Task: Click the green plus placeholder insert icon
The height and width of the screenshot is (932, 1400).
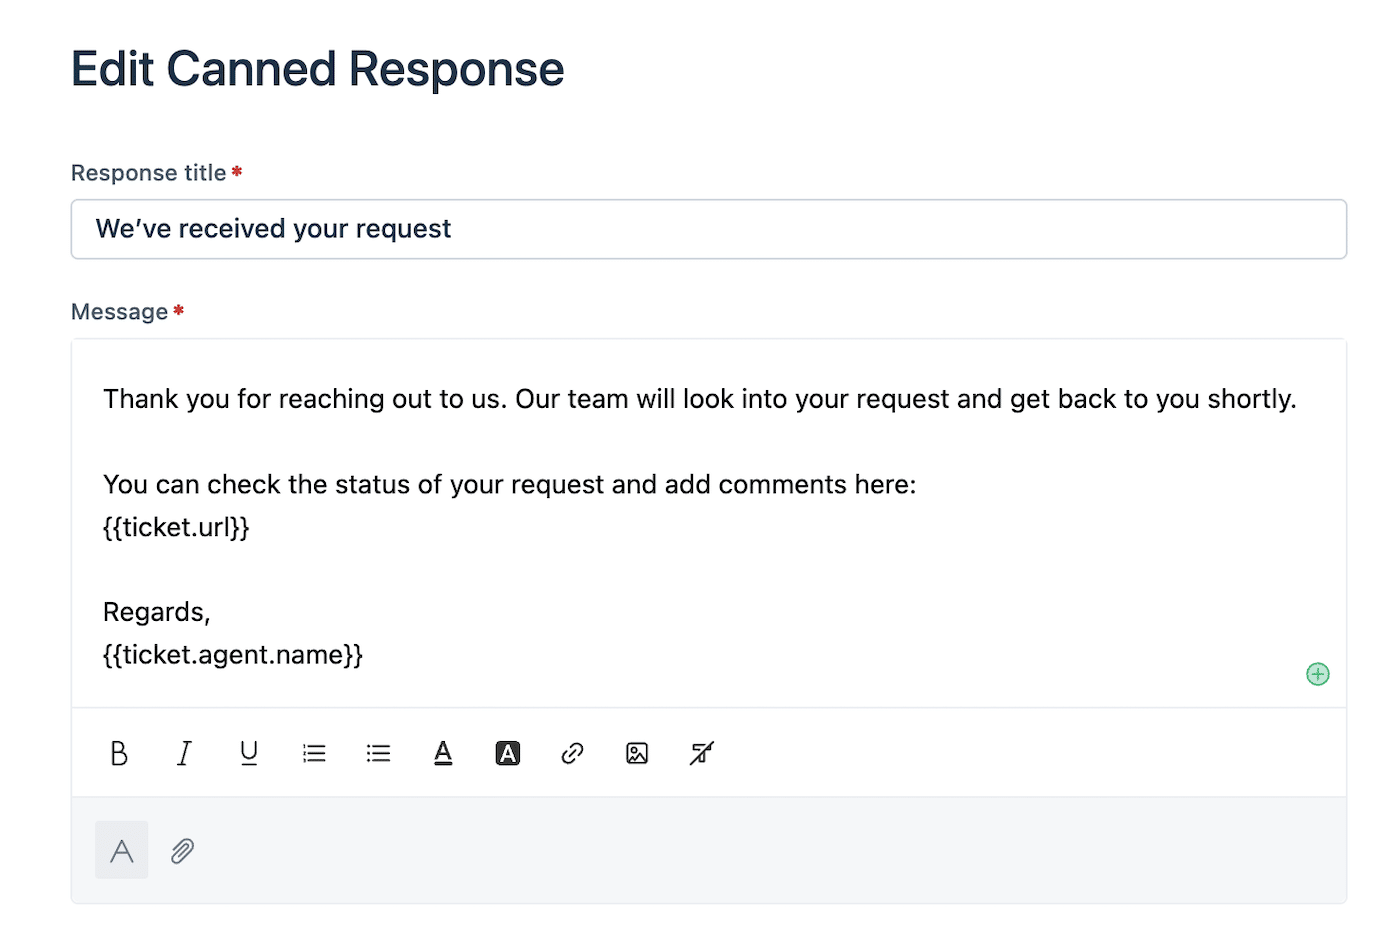Action: pos(1317,674)
